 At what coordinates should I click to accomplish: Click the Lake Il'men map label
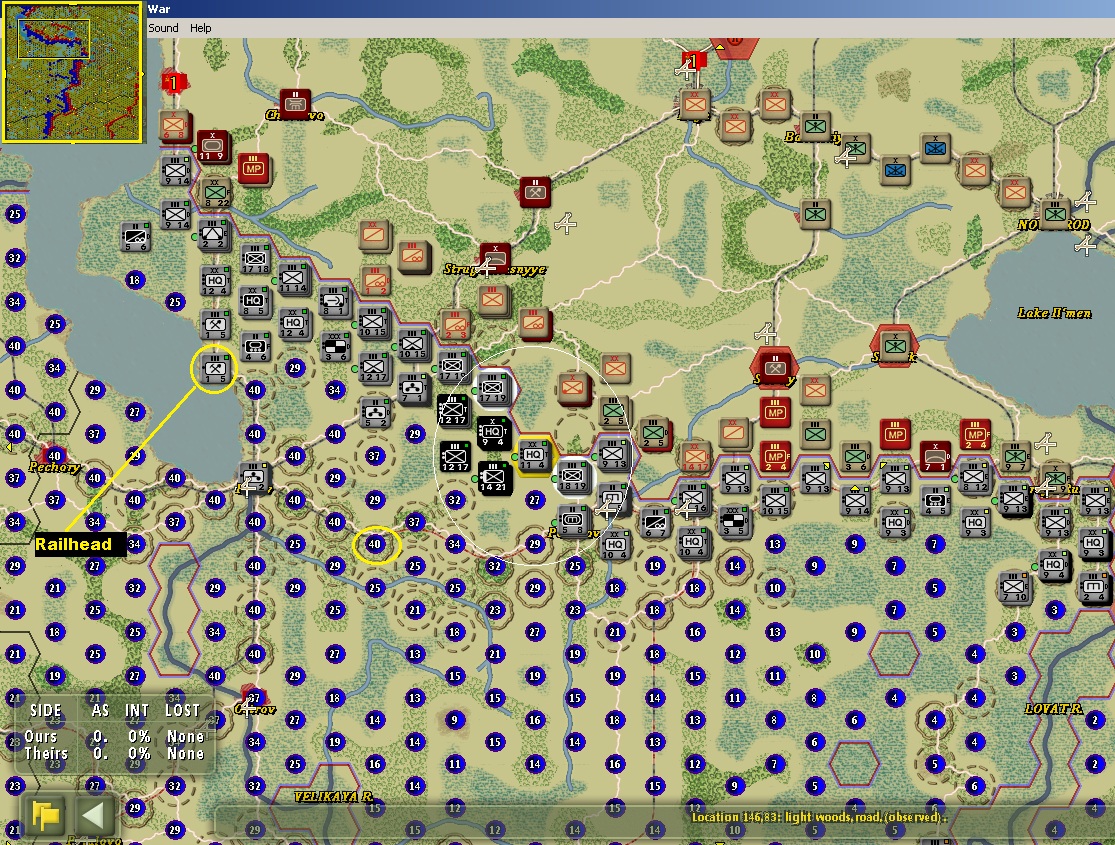tap(1053, 313)
